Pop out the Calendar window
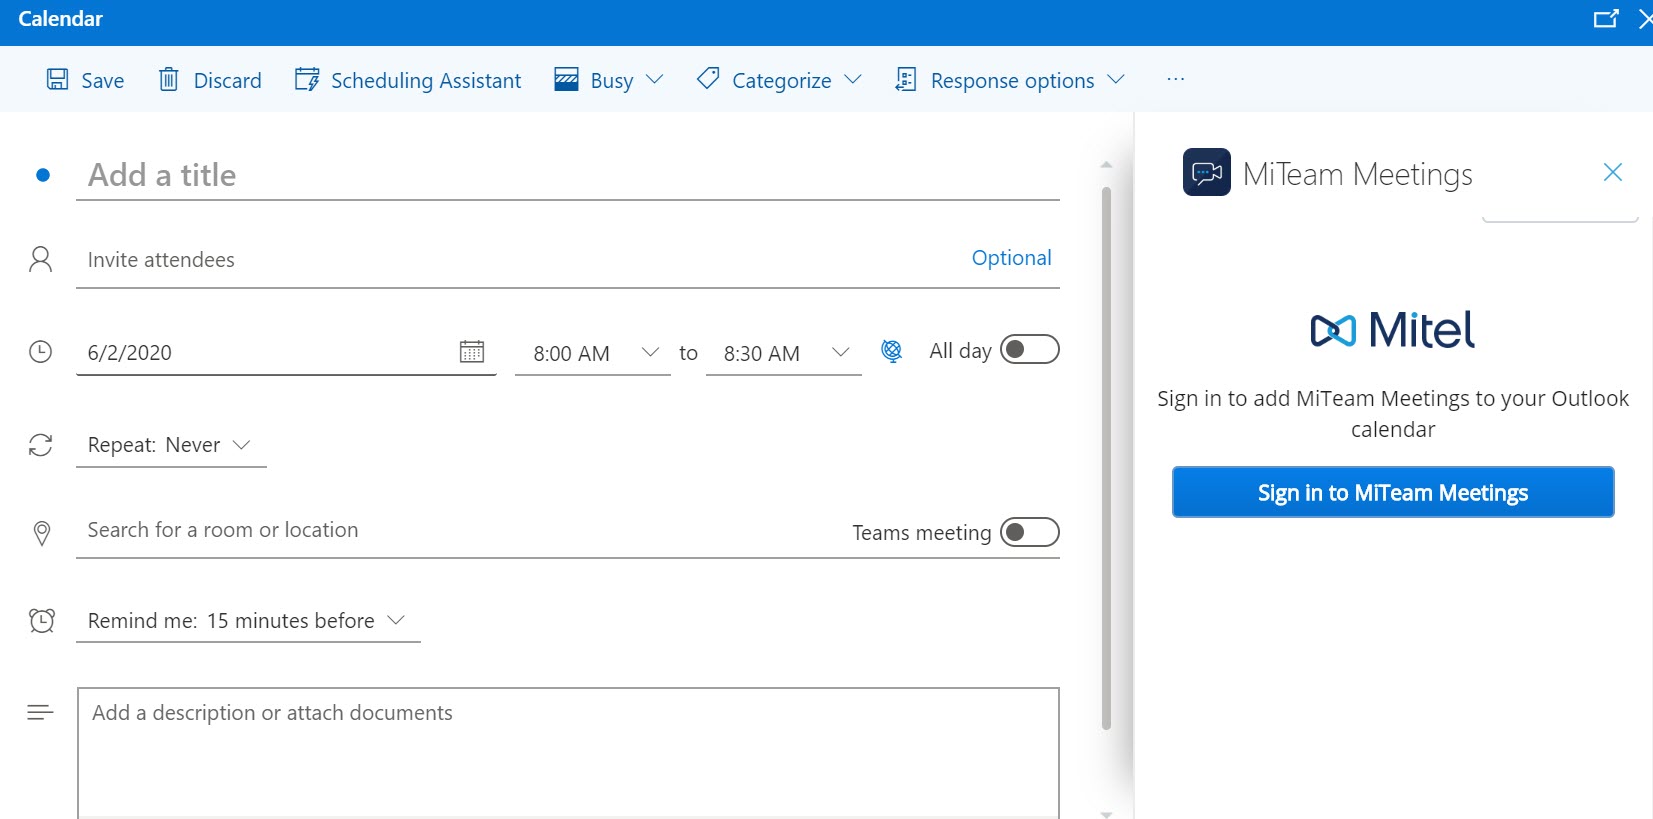 (x=1605, y=19)
